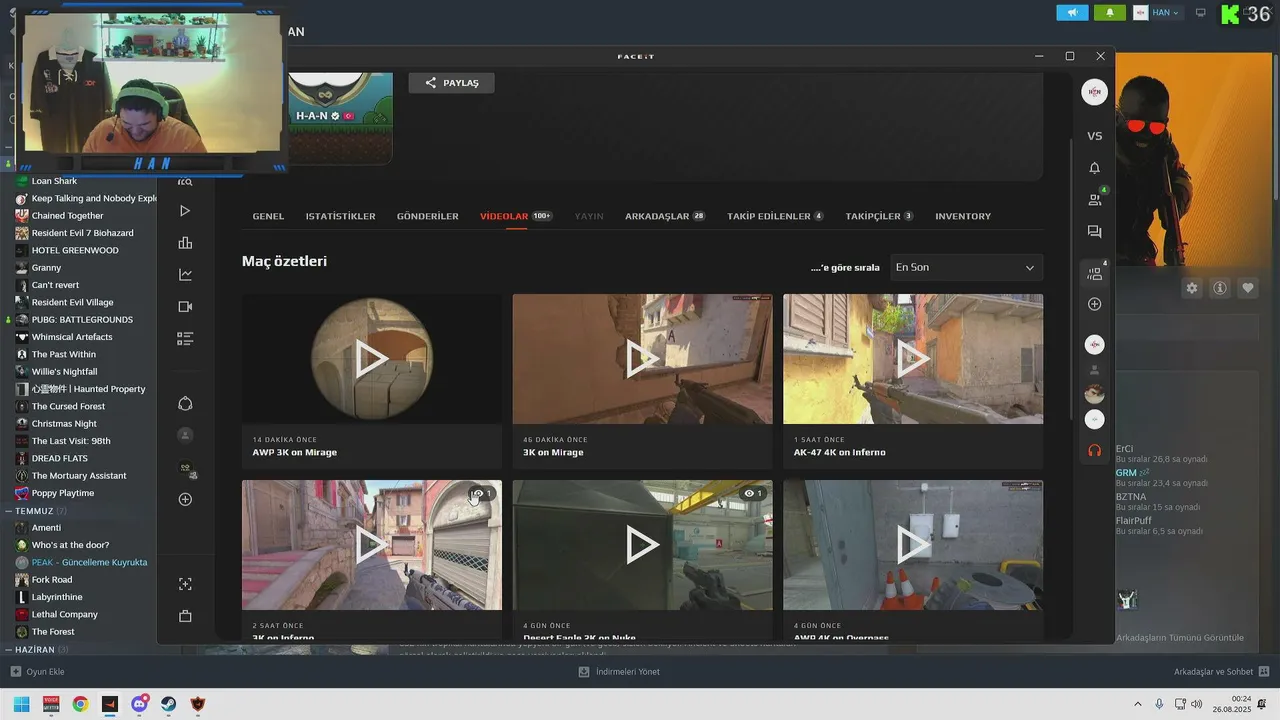Select the VİDEOLAR tab
The image size is (1280, 720).
(516, 216)
